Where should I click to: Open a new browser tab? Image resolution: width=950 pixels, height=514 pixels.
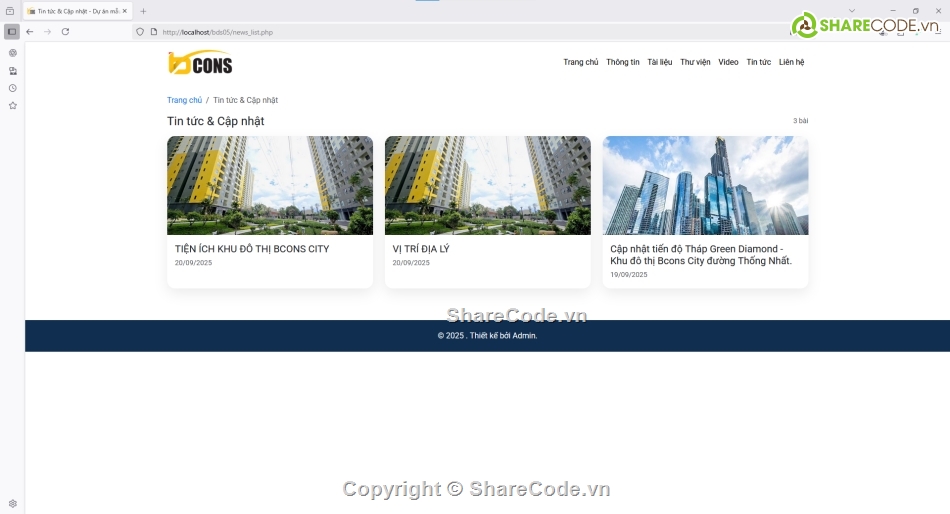(x=143, y=11)
